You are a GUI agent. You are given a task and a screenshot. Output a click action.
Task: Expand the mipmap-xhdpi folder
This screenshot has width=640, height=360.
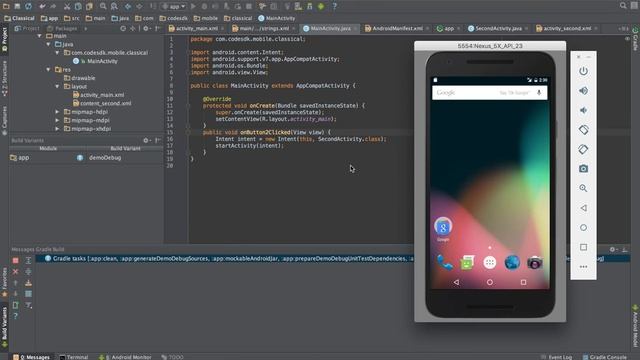57,129
